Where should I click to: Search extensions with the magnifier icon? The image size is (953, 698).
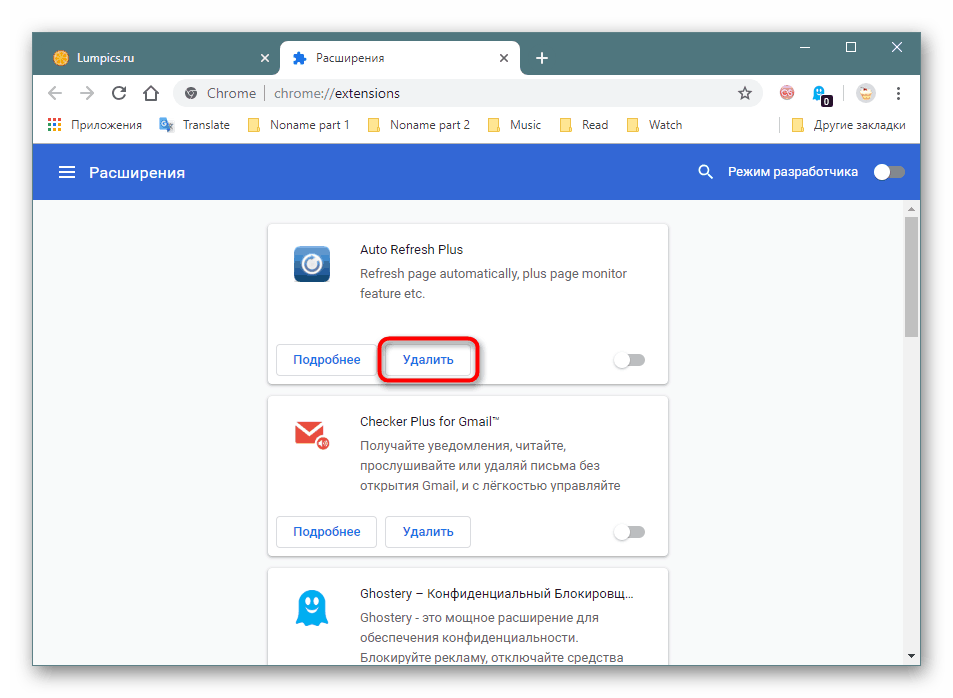[x=705, y=172]
